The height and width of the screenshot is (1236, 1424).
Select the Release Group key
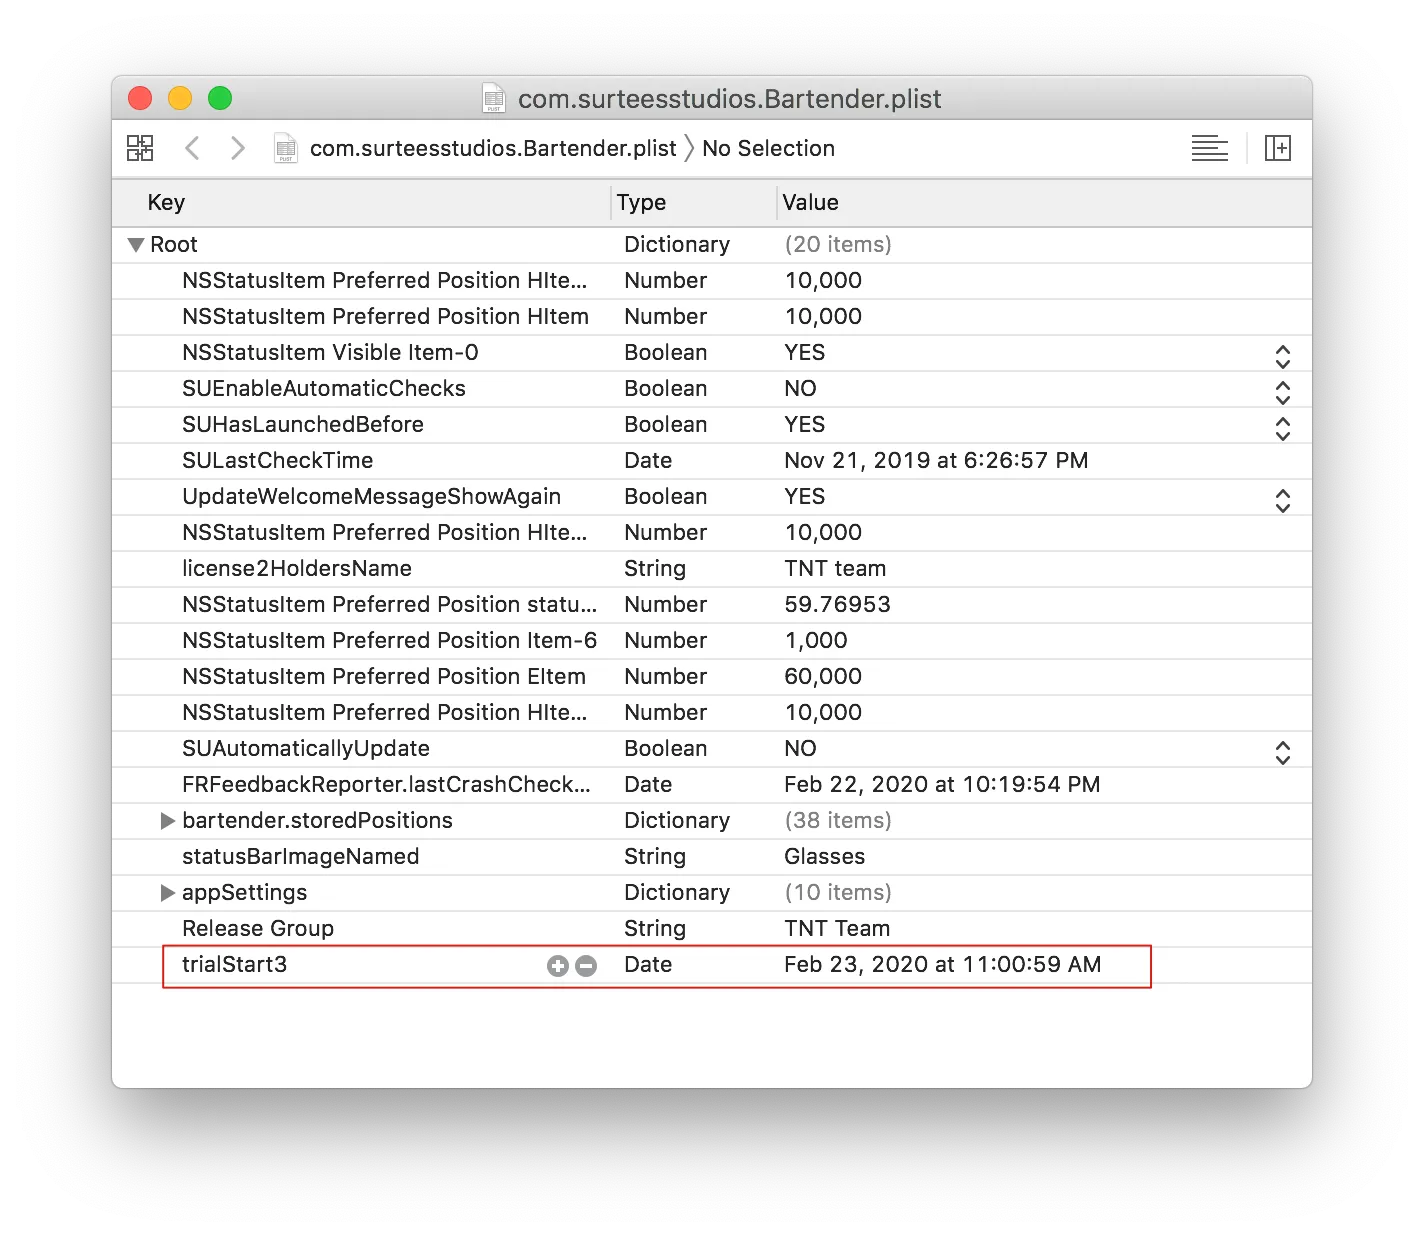(x=258, y=928)
